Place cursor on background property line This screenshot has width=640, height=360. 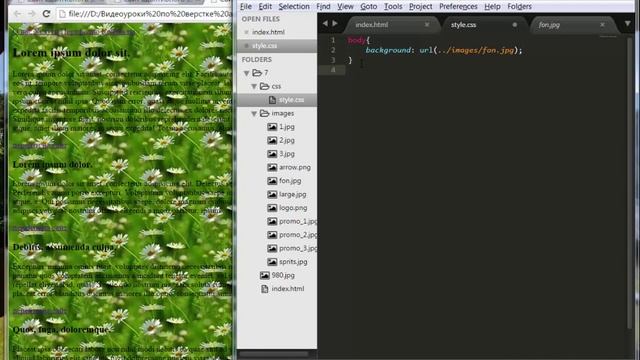(x=444, y=50)
